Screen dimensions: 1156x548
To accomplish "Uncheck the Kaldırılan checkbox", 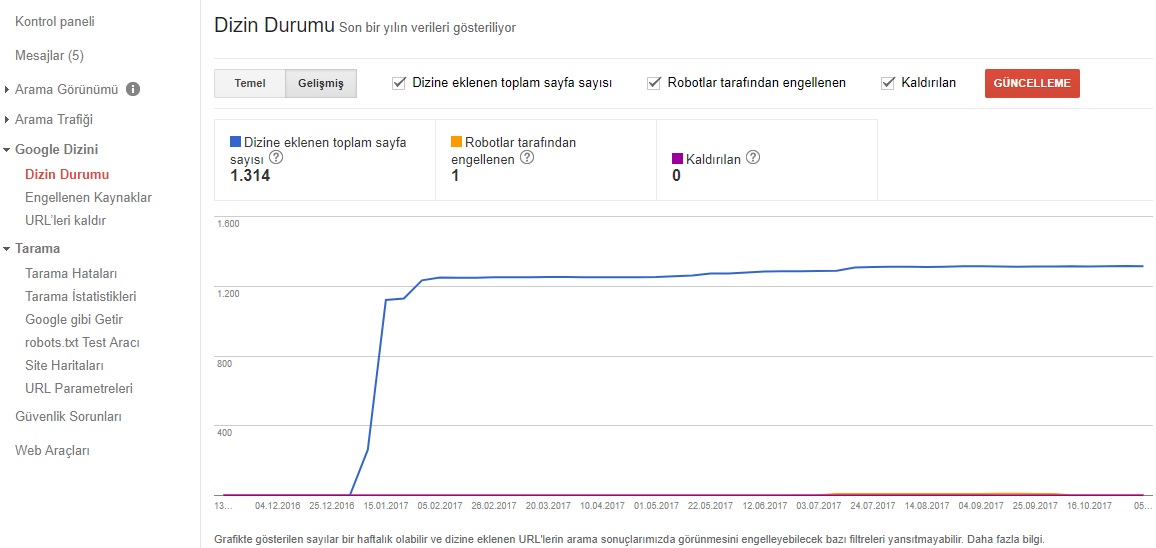I will [888, 83].
